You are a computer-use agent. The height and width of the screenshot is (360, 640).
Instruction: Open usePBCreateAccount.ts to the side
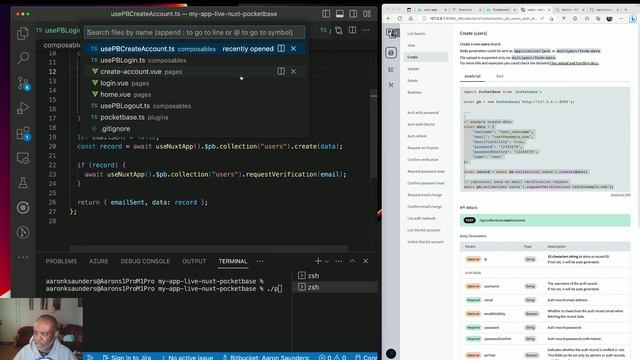tap(281, 49)
